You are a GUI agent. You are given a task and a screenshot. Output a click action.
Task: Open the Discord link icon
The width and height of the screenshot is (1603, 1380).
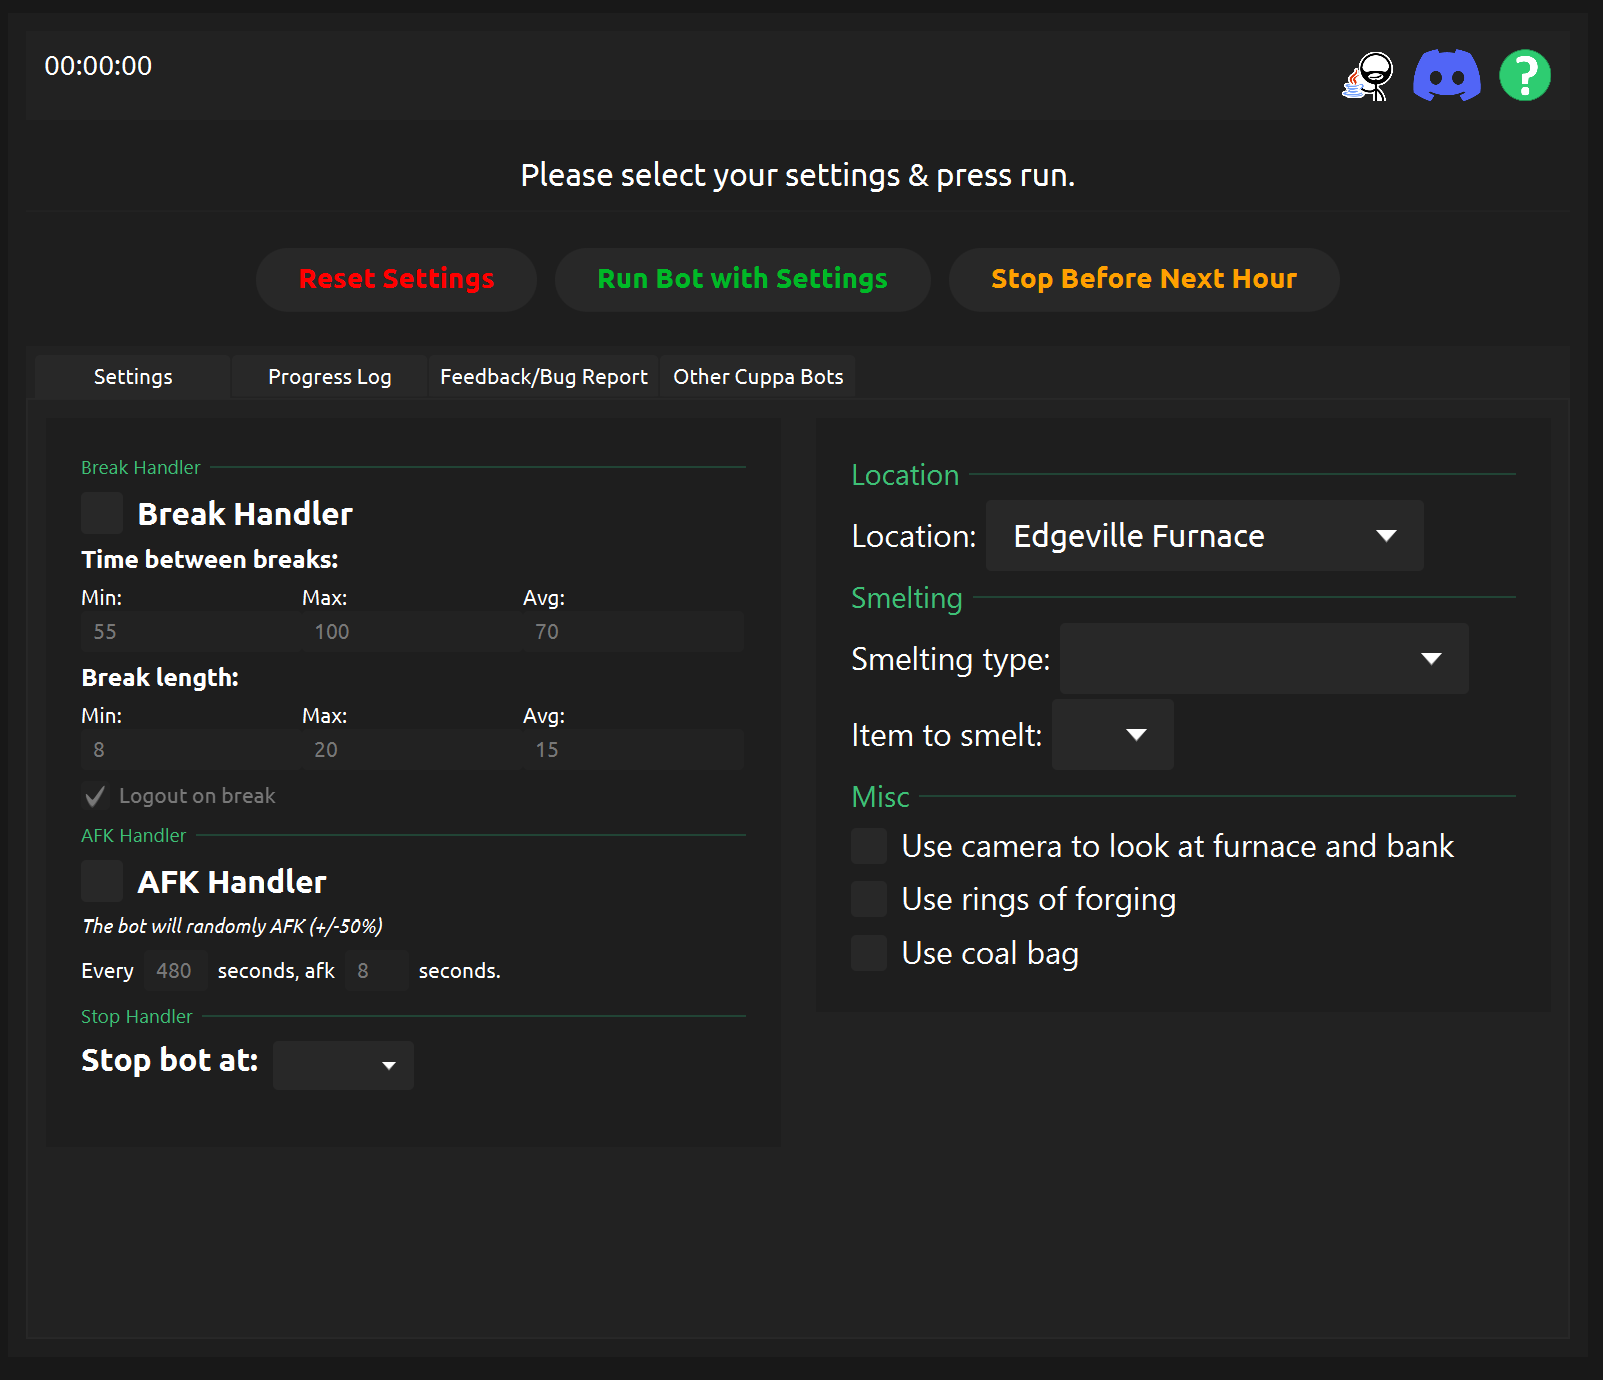pyautogui.click(x=1446, y=76)
